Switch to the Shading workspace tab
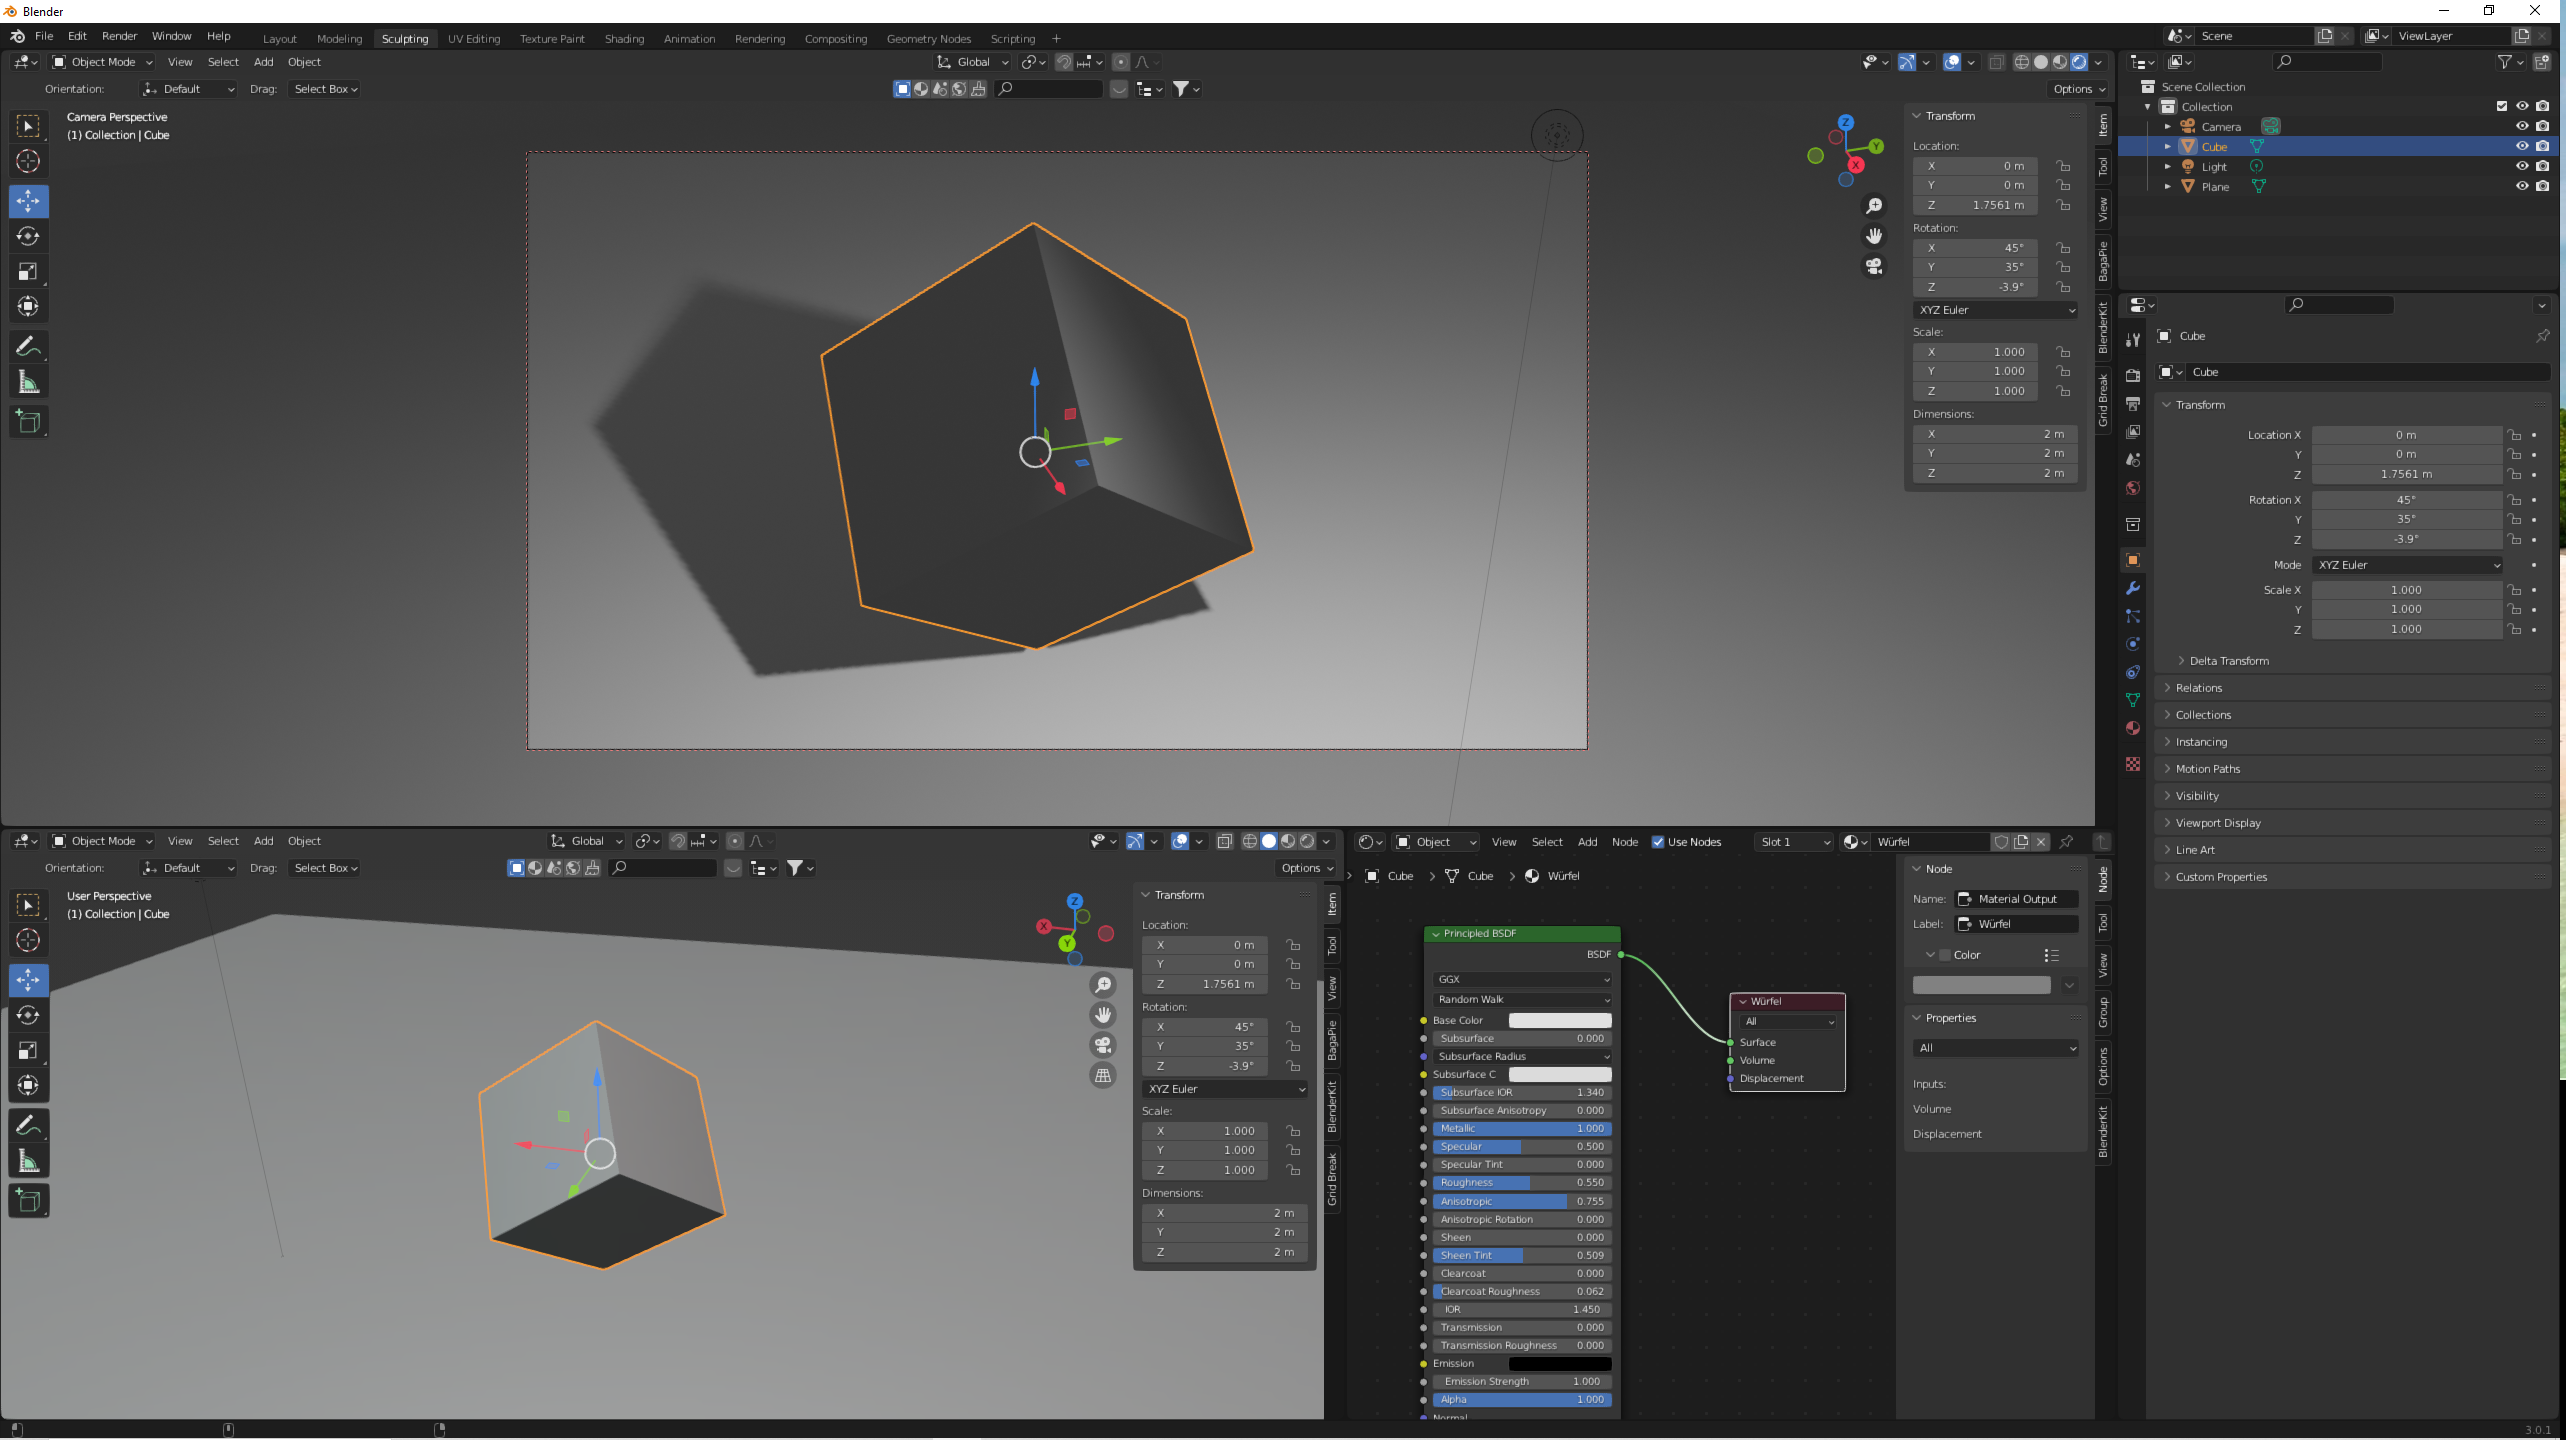The width and height of the screenshot is (2566, 1440). [624, 39]
